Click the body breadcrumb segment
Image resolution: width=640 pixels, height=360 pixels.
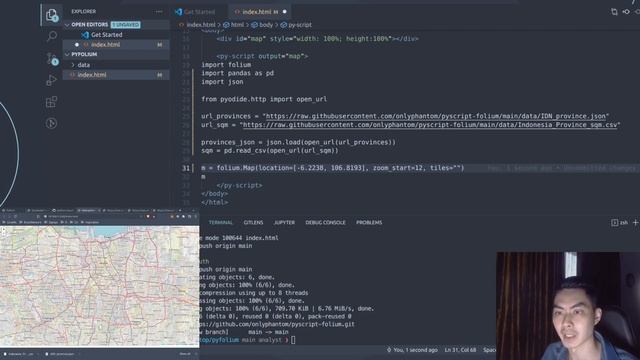(262, 25)
